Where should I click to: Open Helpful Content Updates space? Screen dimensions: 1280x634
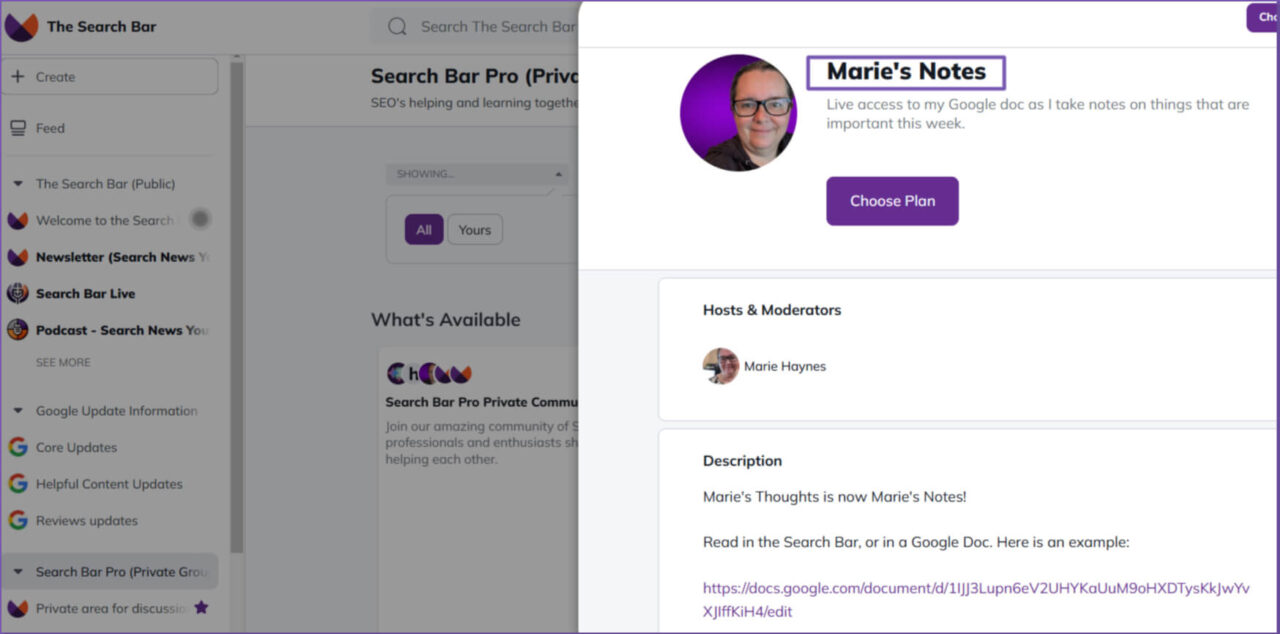(109, 484)
